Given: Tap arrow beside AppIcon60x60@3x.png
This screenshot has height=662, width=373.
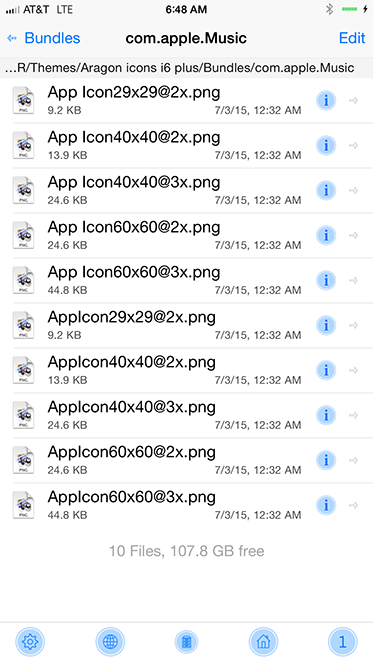Looking at the screenshot, I should click(354, 505).
